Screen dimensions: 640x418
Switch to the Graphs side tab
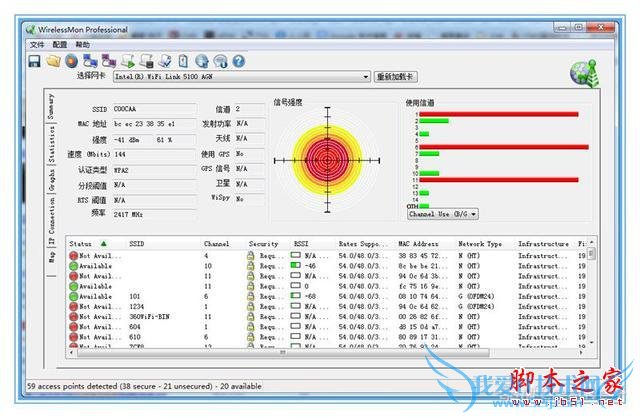[x=51, y=180]
